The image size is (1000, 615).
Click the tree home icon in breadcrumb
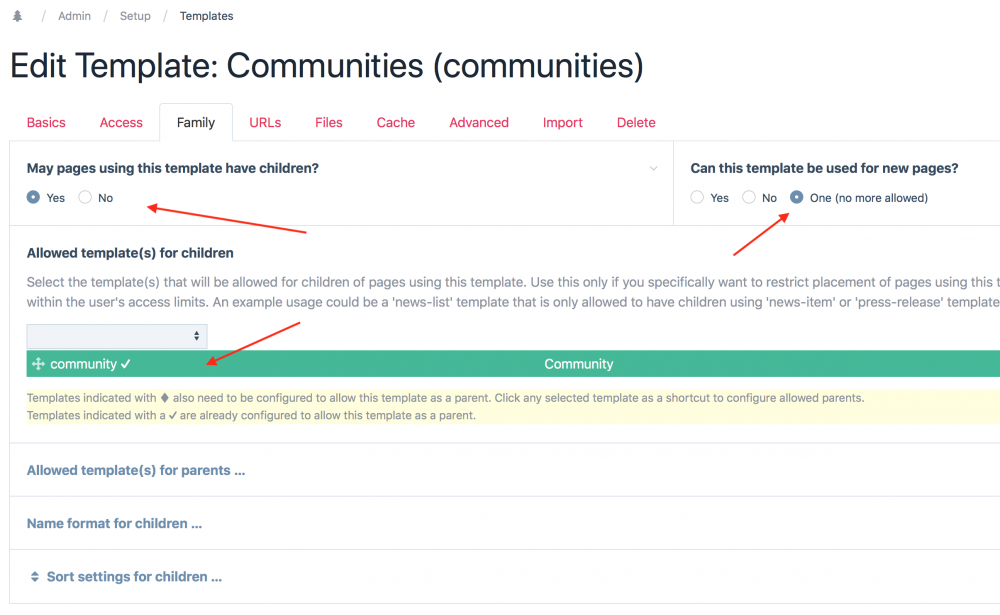coord(17,16)
